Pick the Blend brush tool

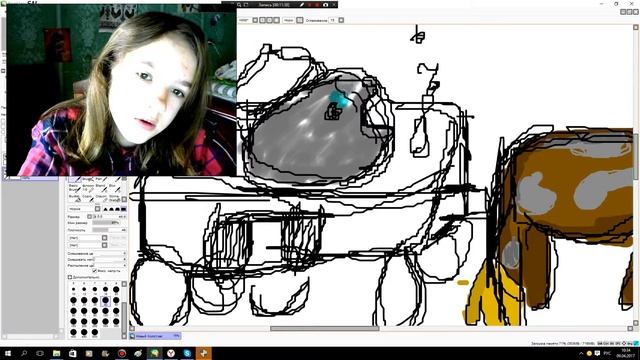100,188
